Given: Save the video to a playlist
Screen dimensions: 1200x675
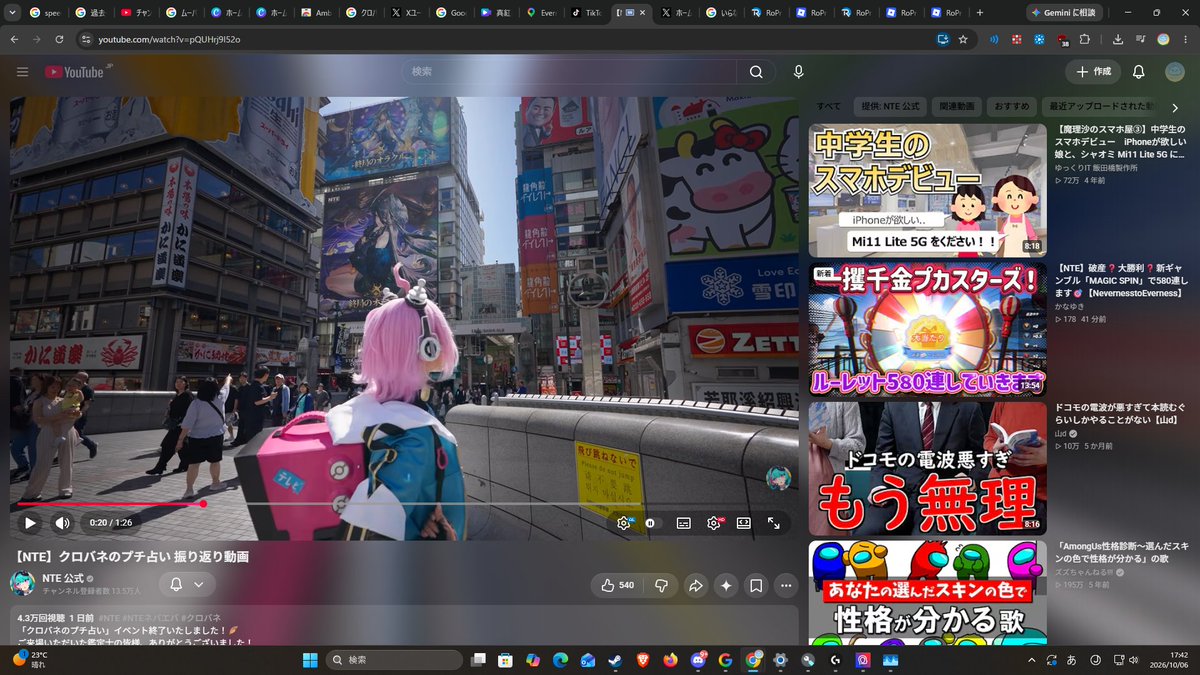Looking at the screenshot, I should pos(756,585).
